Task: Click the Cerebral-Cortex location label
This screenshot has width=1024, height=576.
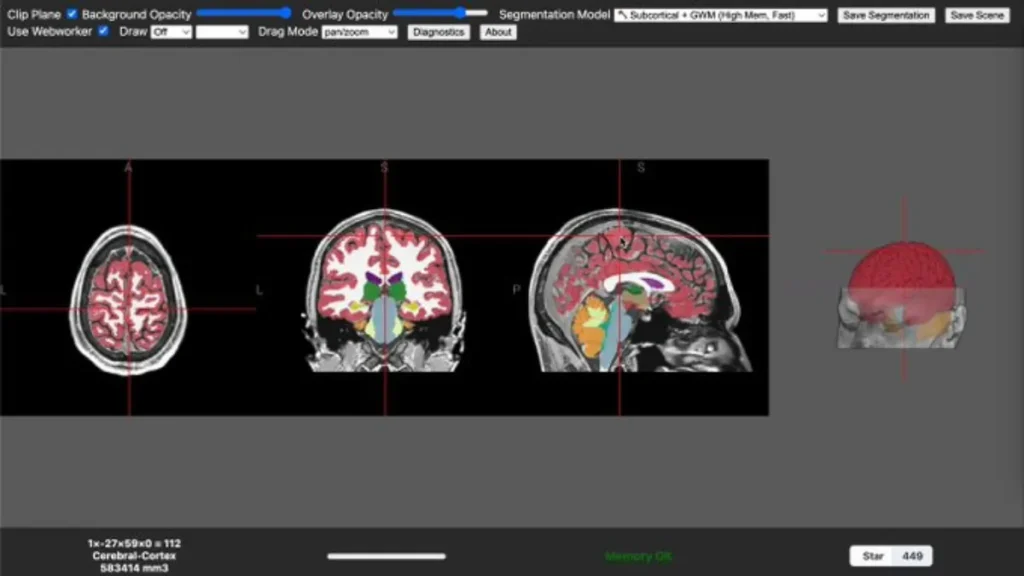Action: tap(134, 555)
